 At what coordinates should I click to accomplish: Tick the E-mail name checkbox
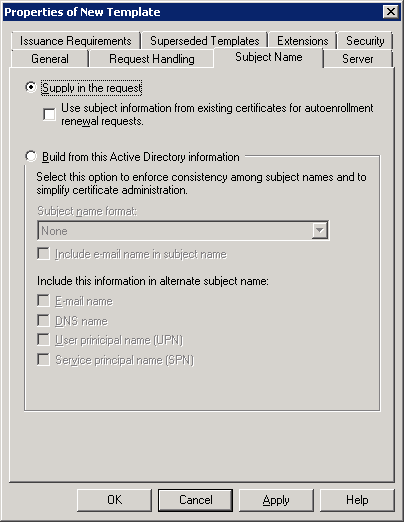tap(44, 301)
